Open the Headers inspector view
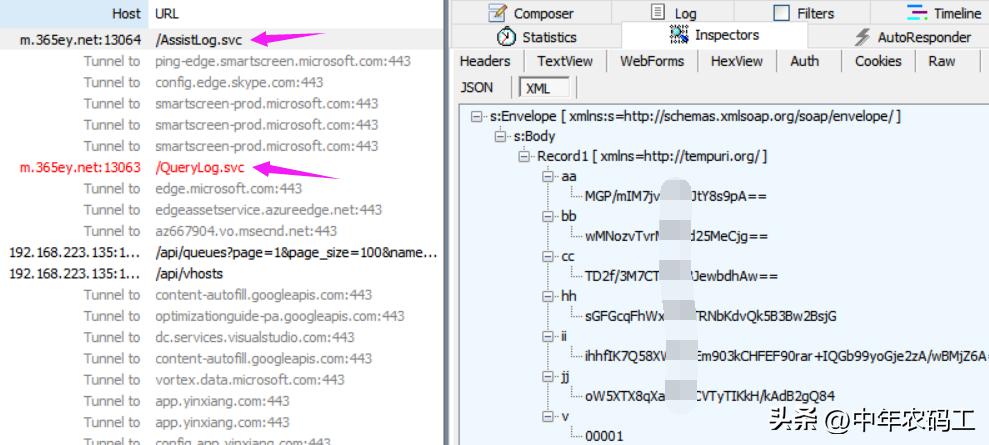The image size is (989, 445). click(485, 61)
